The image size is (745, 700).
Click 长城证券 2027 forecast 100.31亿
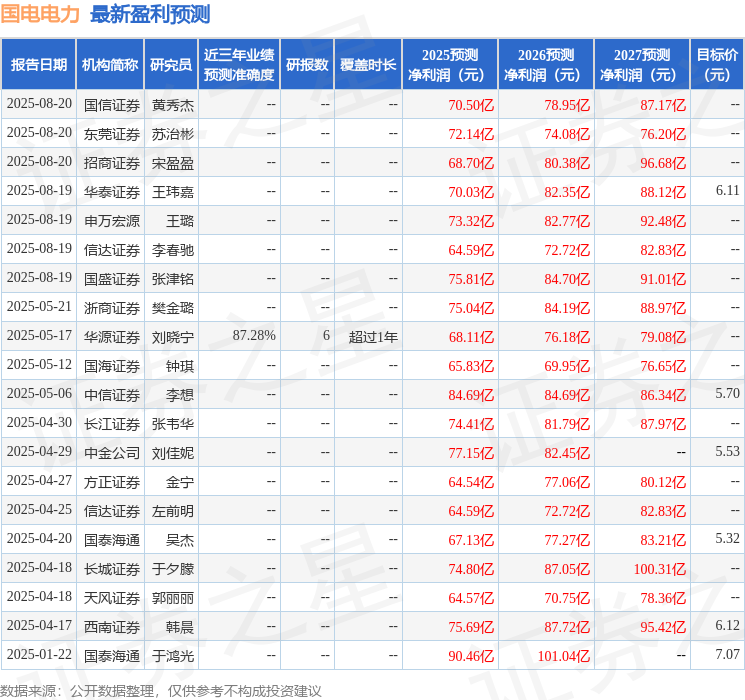click(659, 569)
